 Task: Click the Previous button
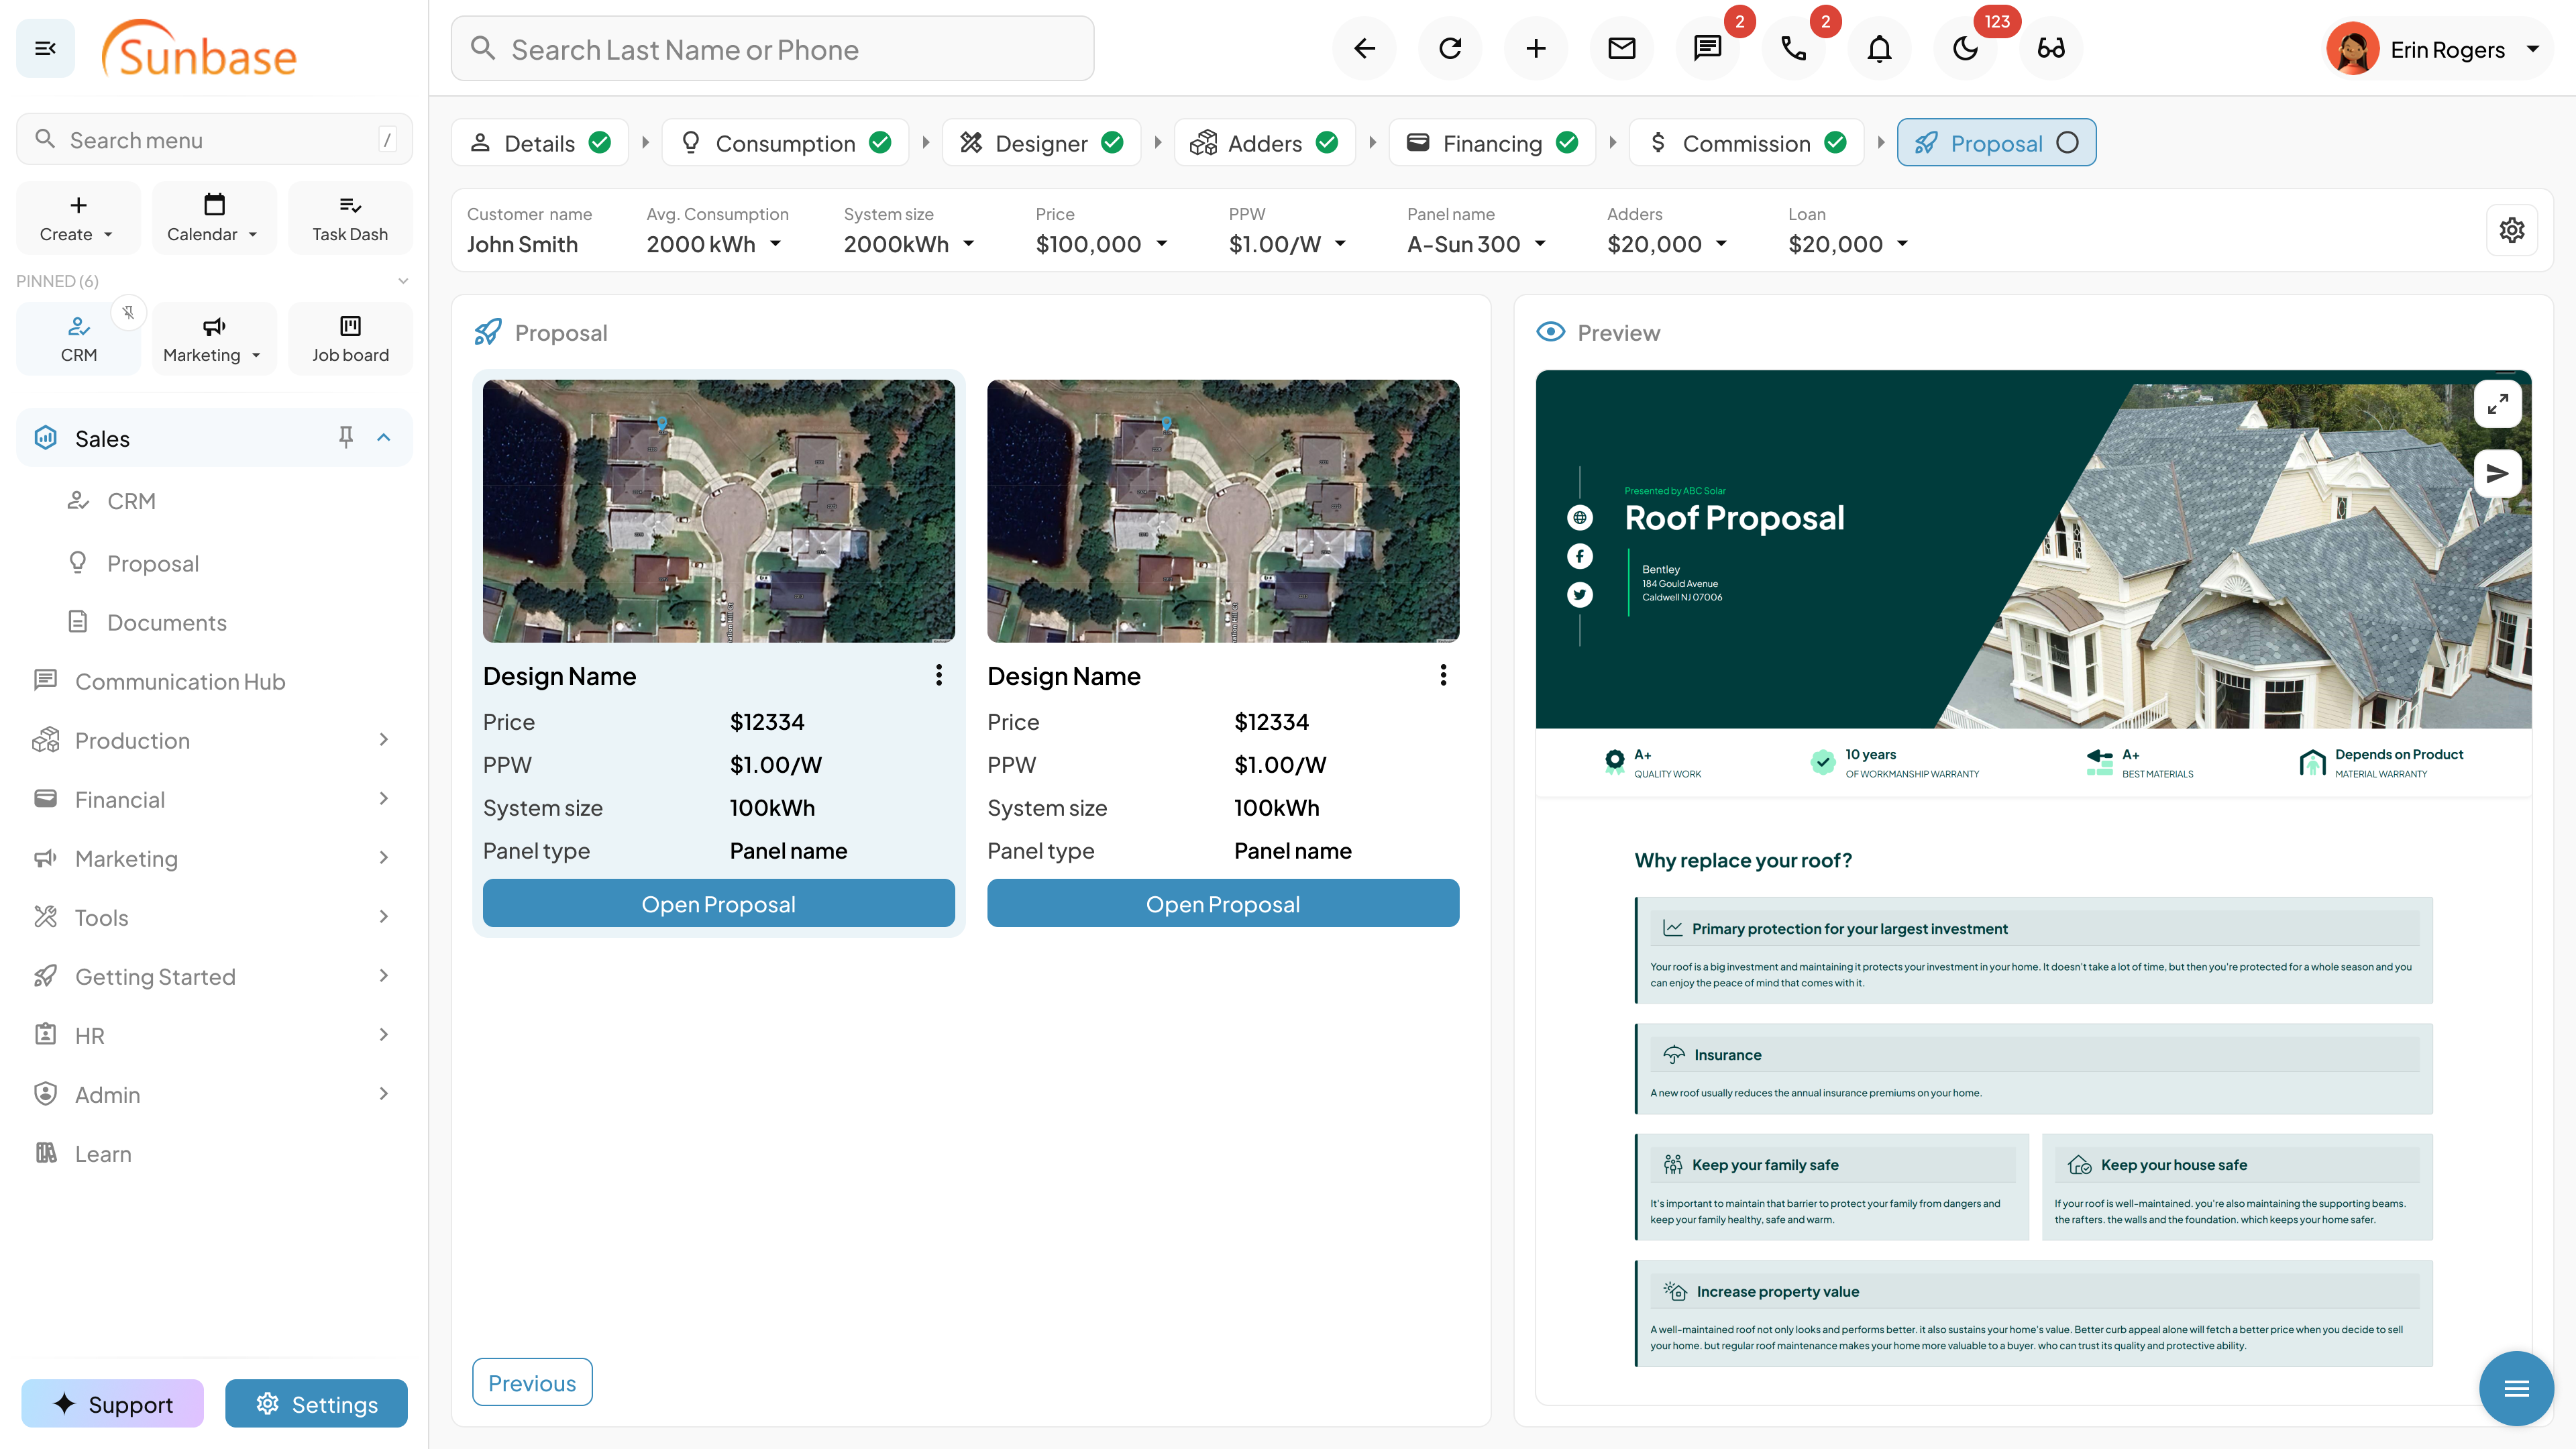532,1383
